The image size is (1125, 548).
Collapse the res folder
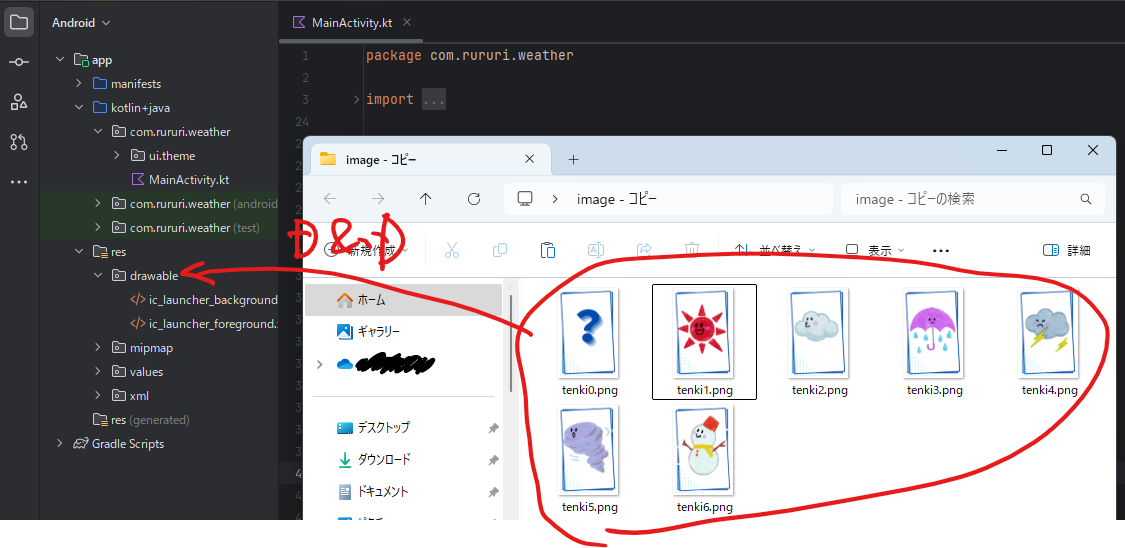click(x=79, y=252)
